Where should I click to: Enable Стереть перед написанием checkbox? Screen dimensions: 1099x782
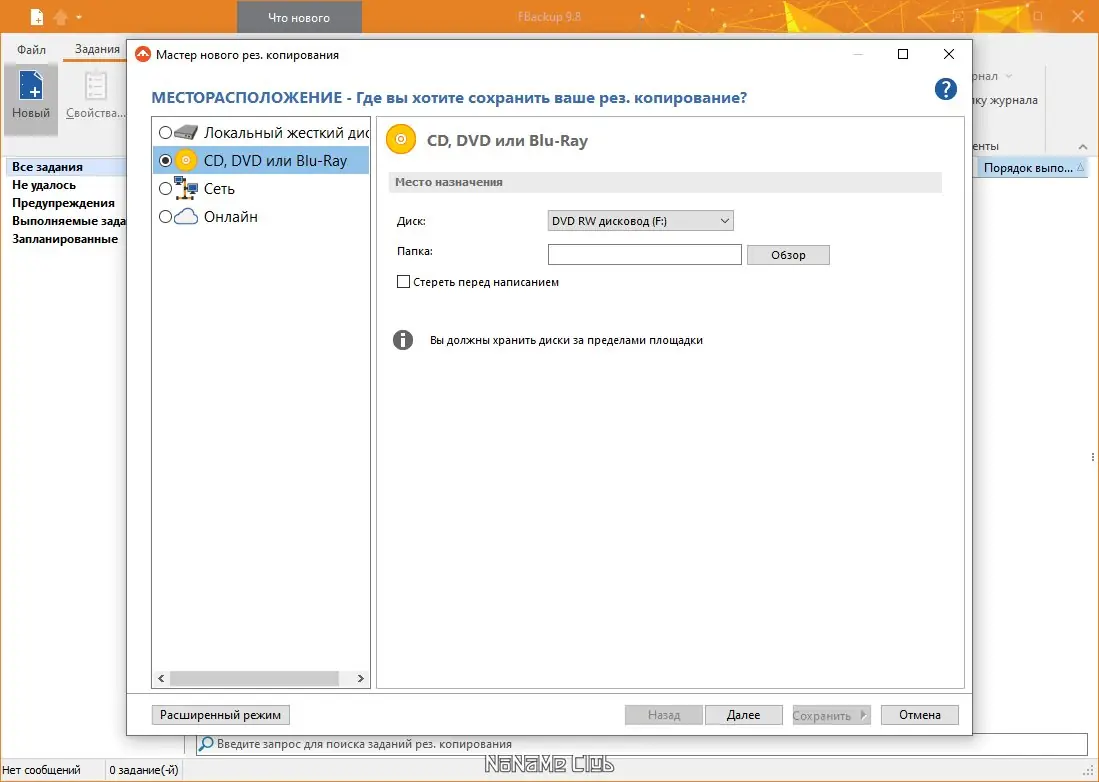(403, 282)
